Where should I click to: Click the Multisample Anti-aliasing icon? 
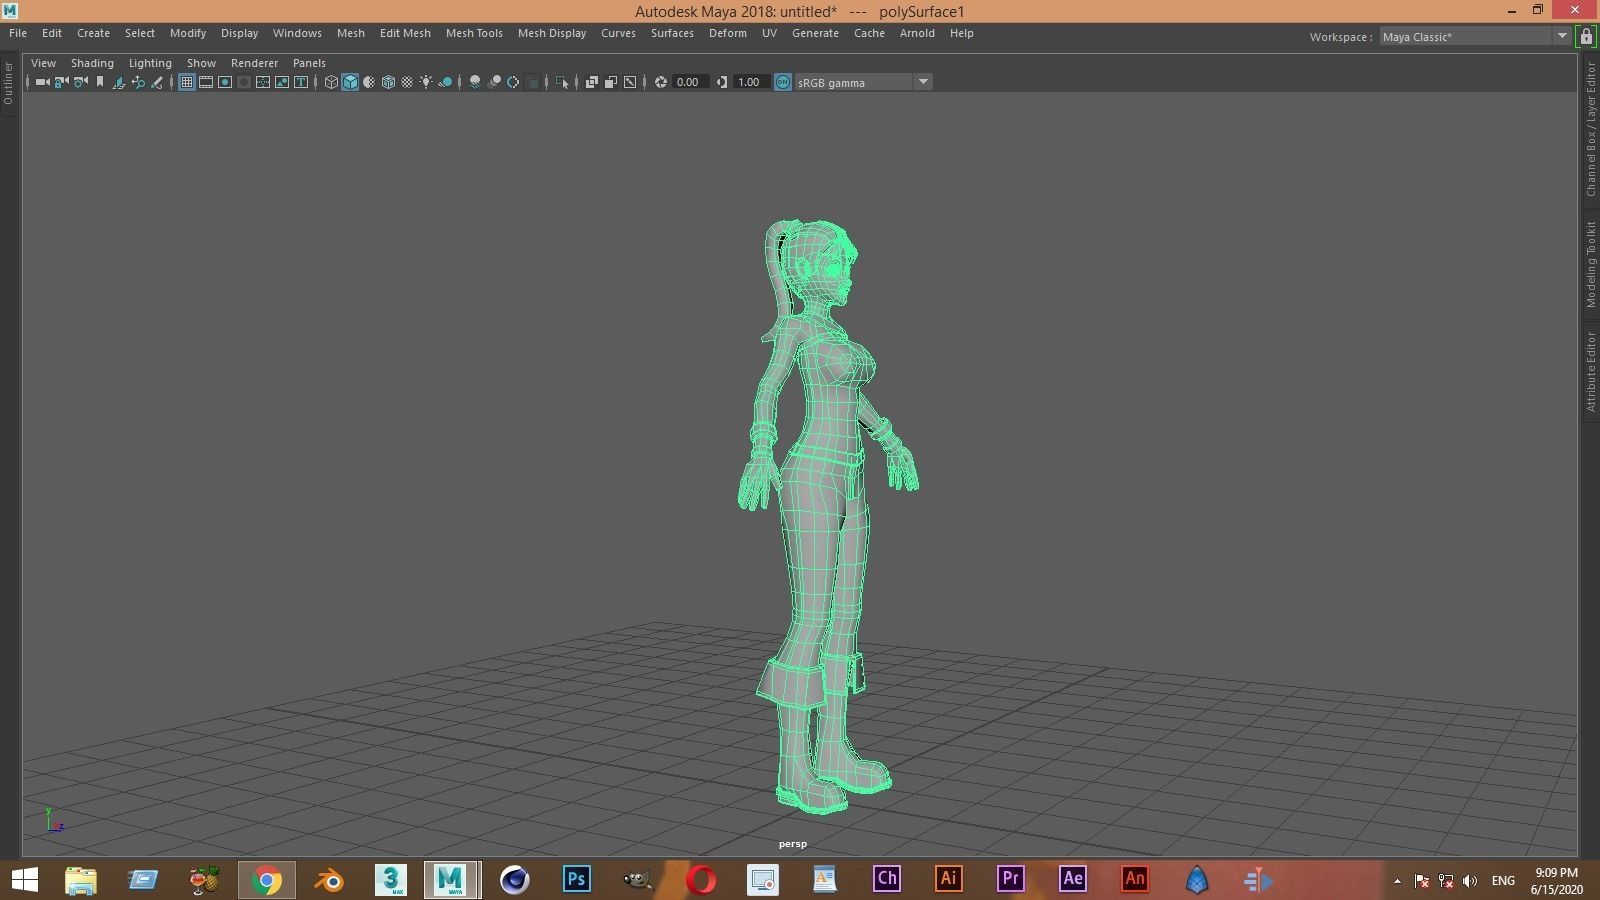pos(513,82)
